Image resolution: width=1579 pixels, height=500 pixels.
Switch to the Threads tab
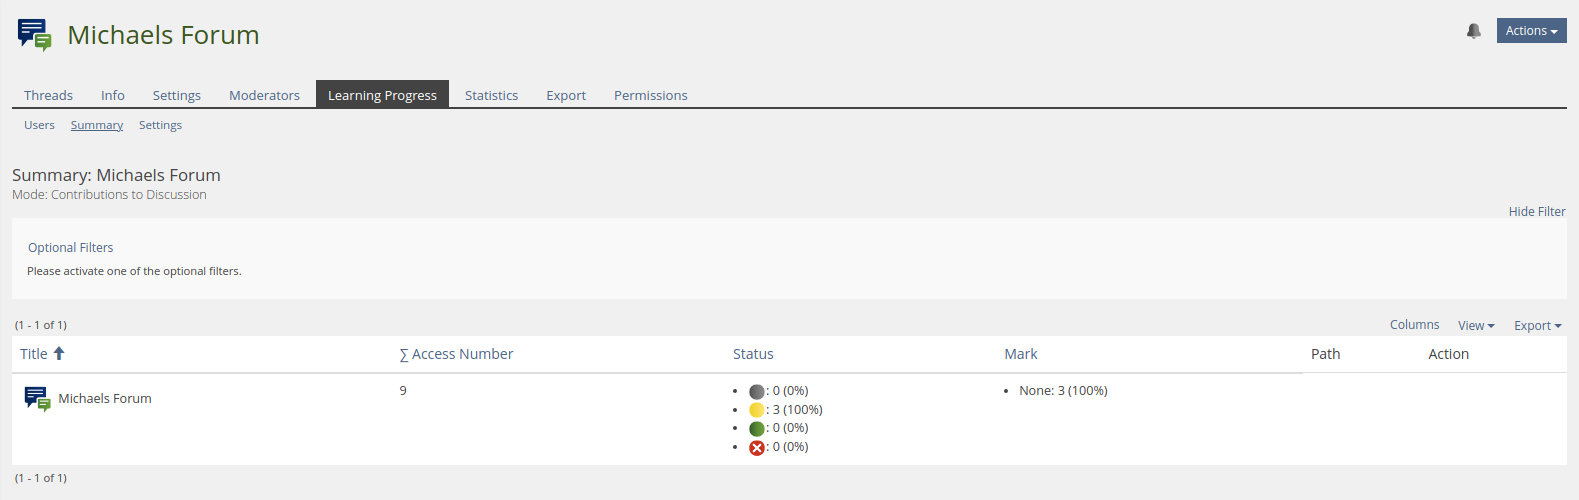[48, 95]
